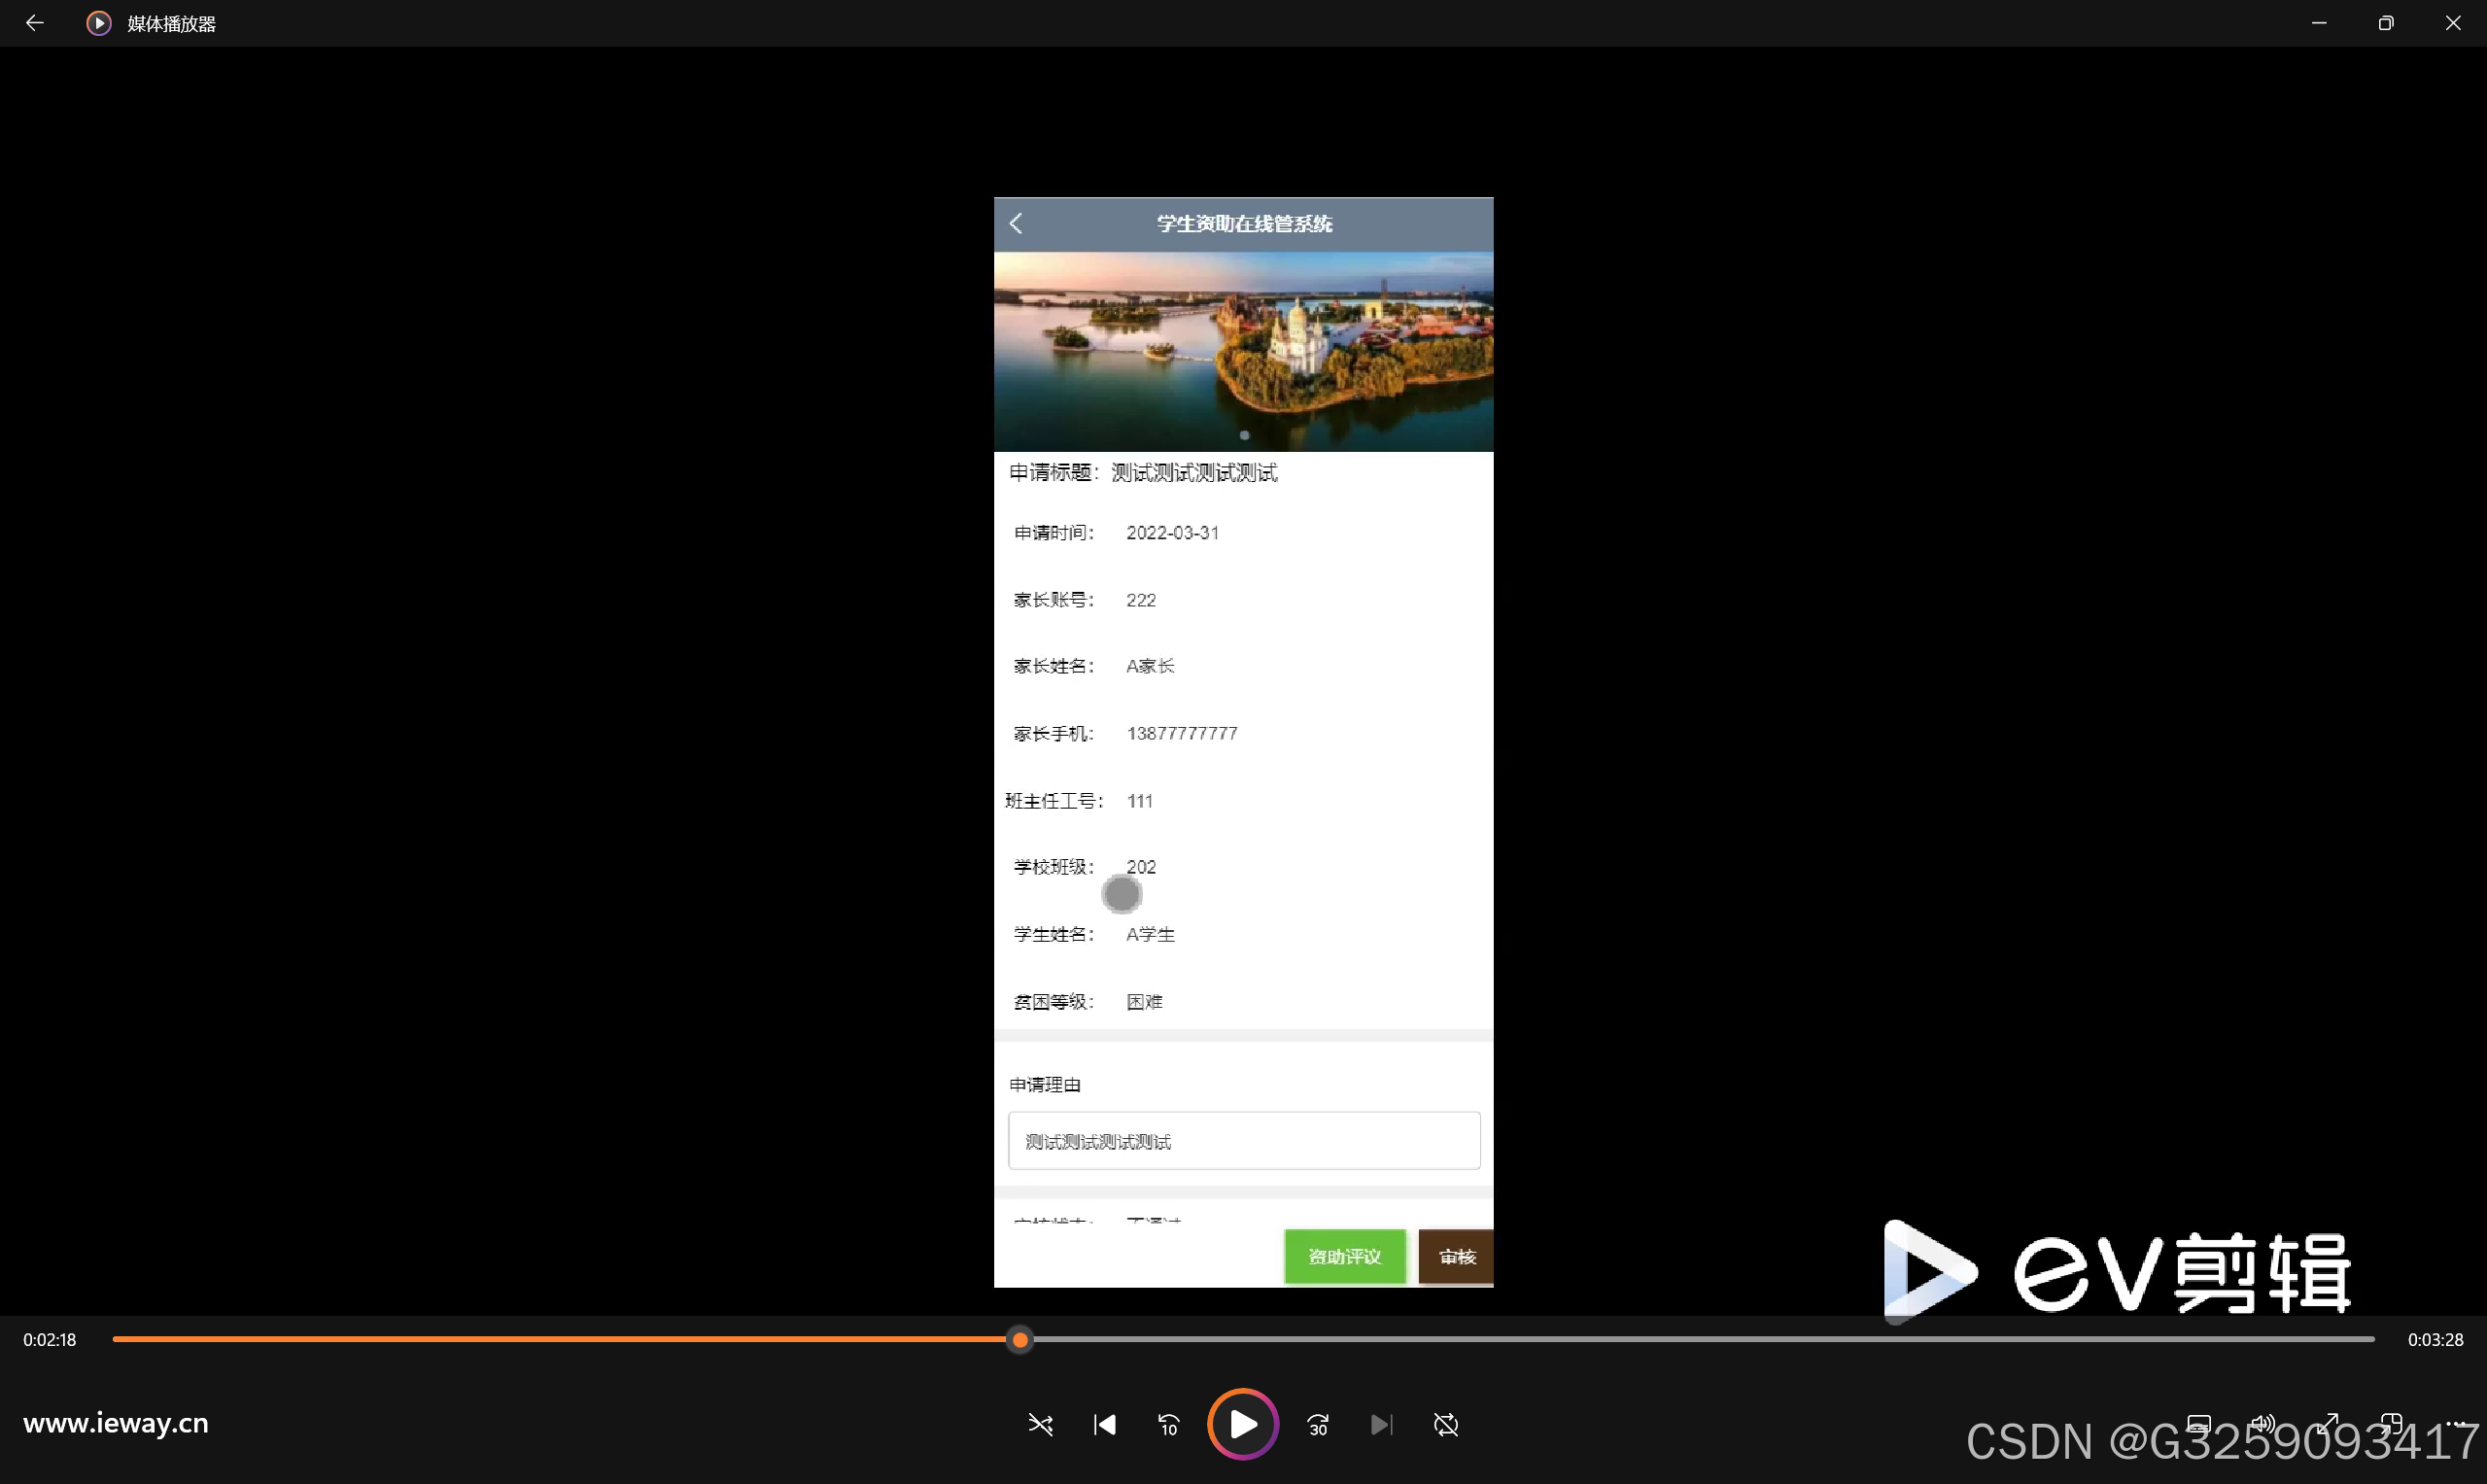Click the back arrow in media player
2487x1484 pixels.
34,23
